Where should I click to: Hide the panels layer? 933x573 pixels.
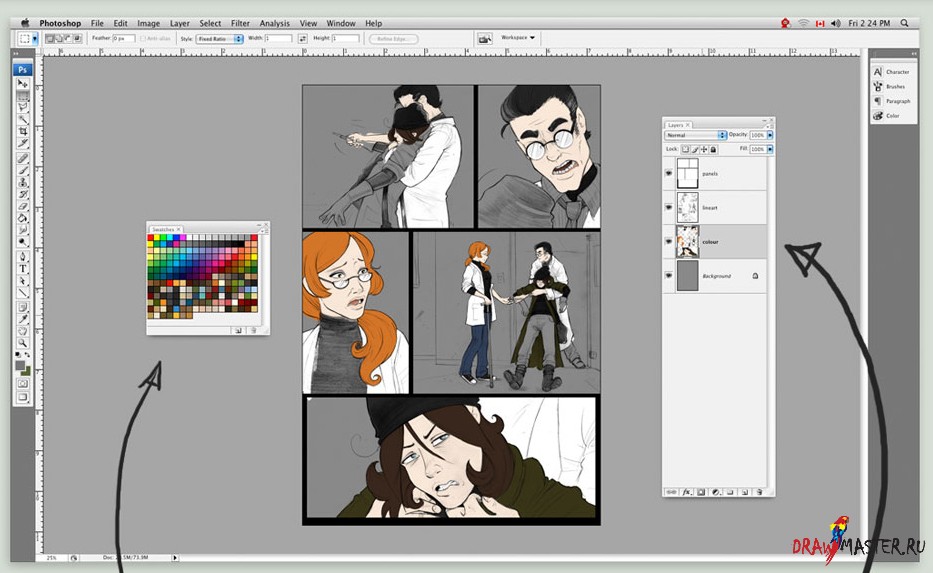point(669,173)
